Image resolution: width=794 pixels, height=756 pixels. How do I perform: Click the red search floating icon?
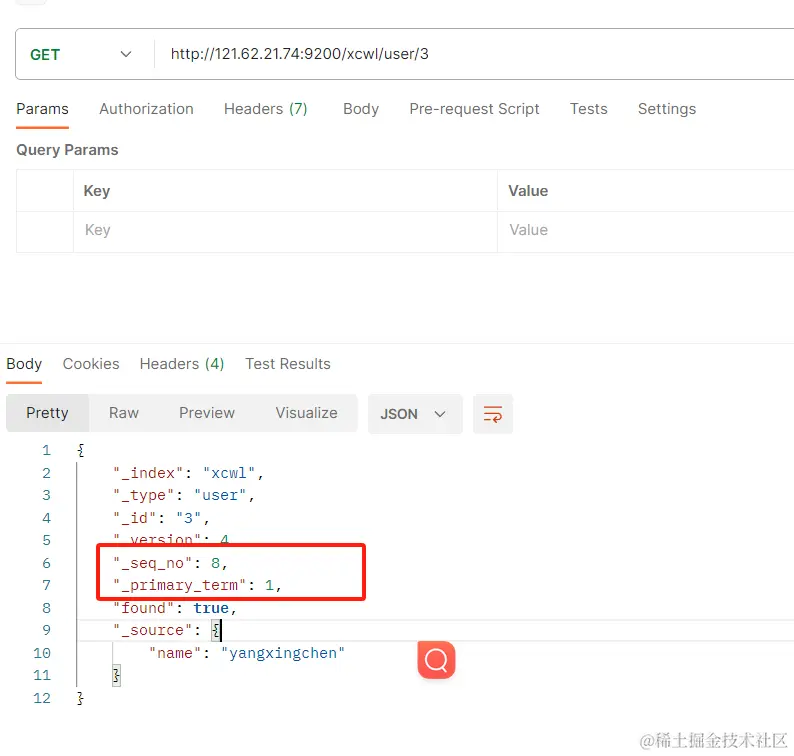pos(436,660)
